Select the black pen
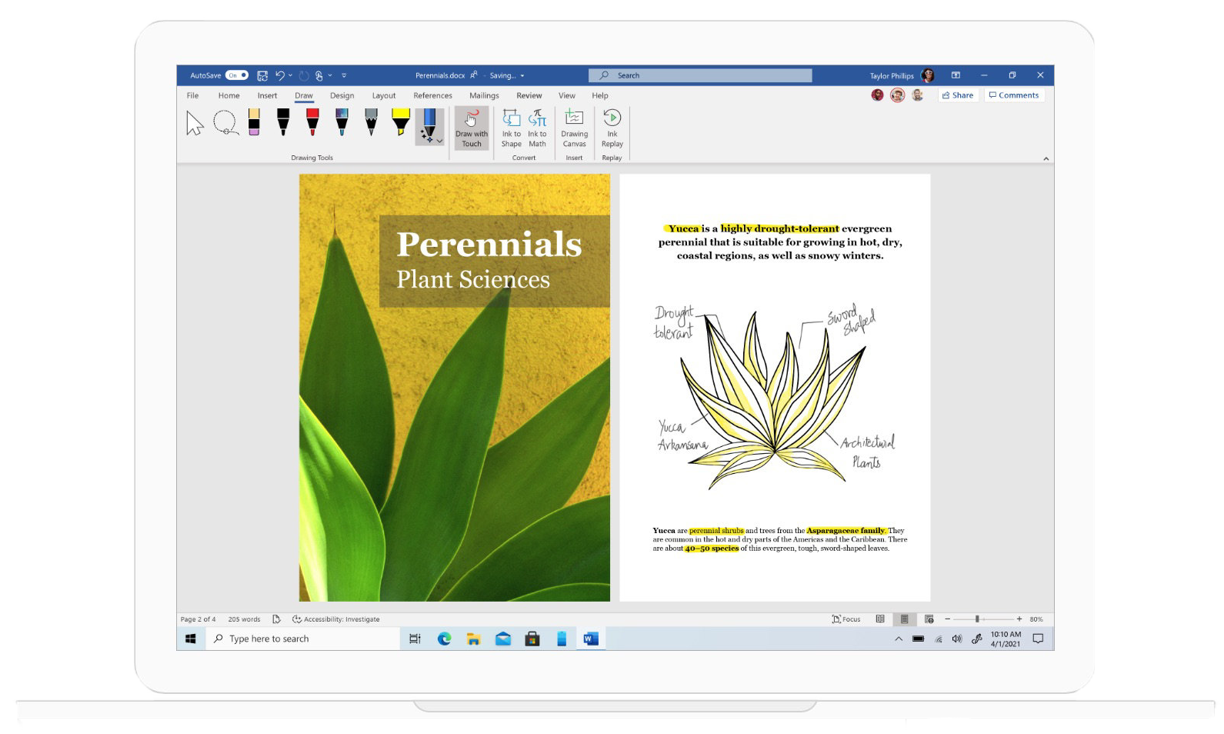Screen dimensions: 1224x734 (x=283, y=122)
